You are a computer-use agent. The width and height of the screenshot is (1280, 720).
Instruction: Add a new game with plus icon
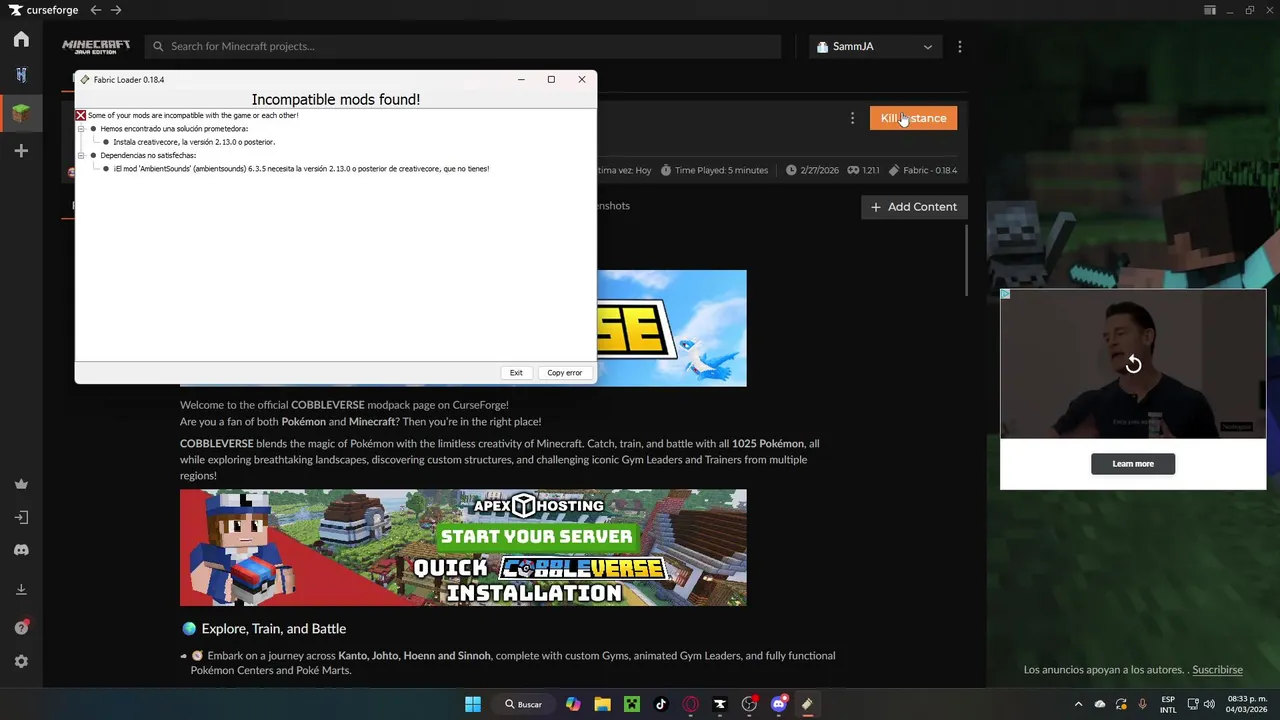(x=21, y=151)
